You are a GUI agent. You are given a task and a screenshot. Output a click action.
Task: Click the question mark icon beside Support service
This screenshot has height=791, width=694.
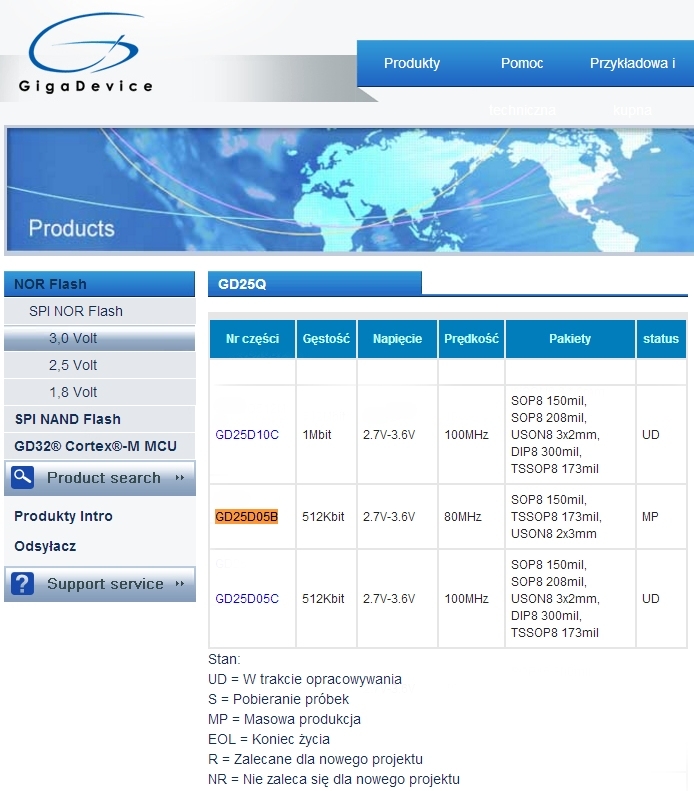pos(23,584)
